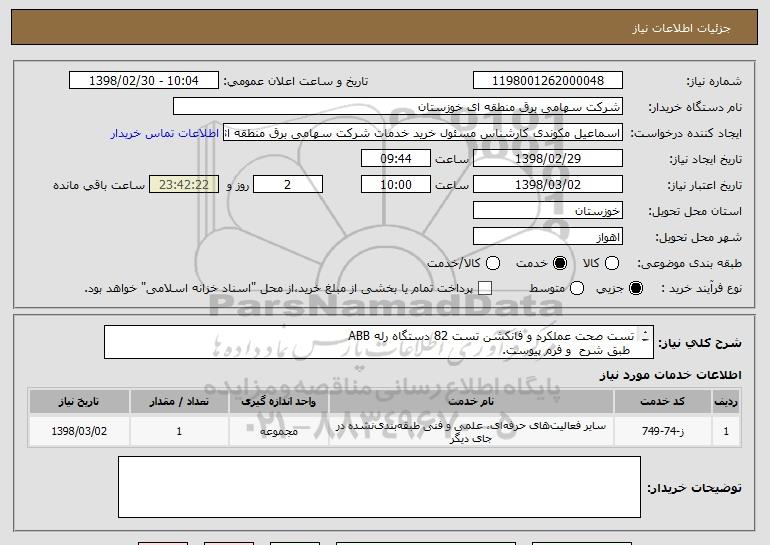Tick the treasury bonds payment checkbox
770x545 pixels.
tap(486, 289)
